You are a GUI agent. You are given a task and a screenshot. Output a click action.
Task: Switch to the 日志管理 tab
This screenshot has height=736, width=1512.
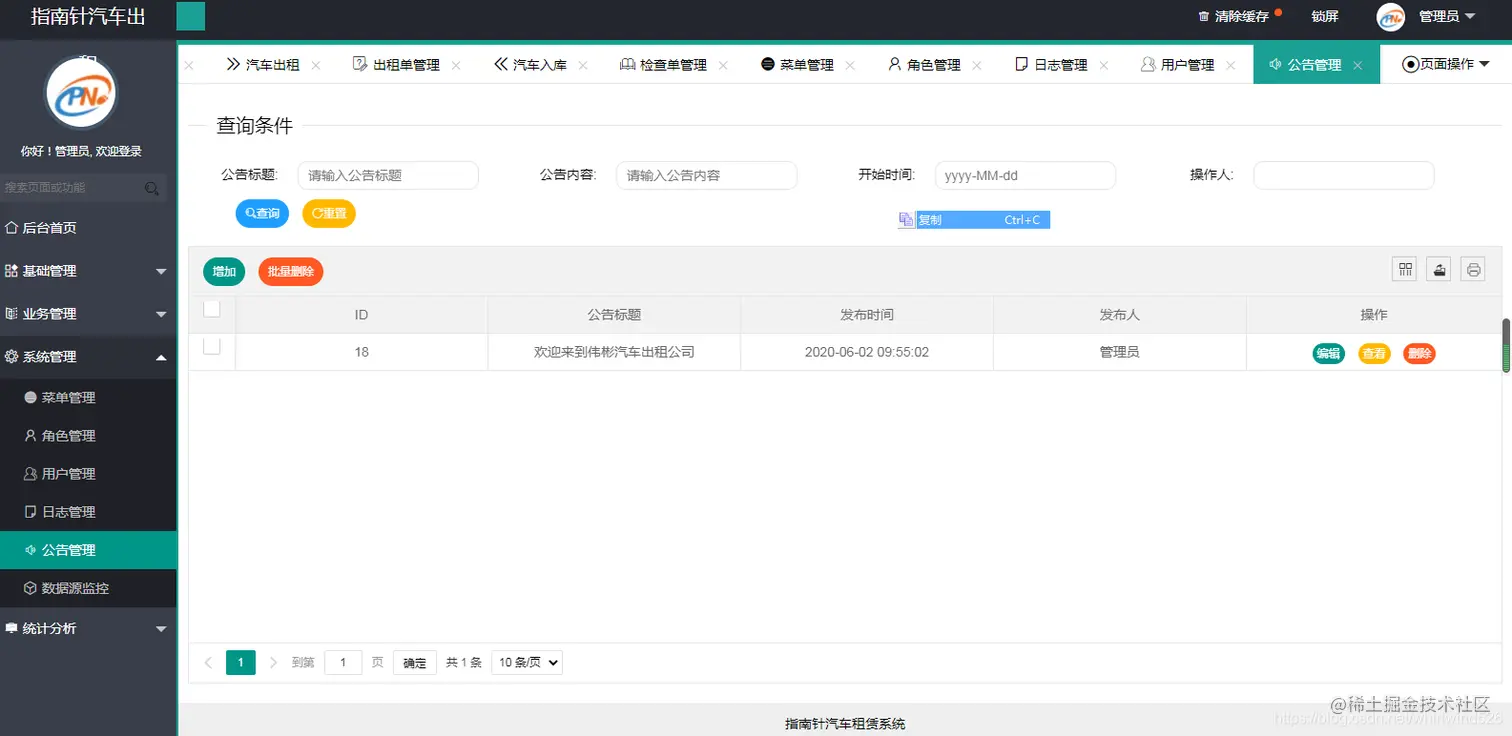(1051, 65)
